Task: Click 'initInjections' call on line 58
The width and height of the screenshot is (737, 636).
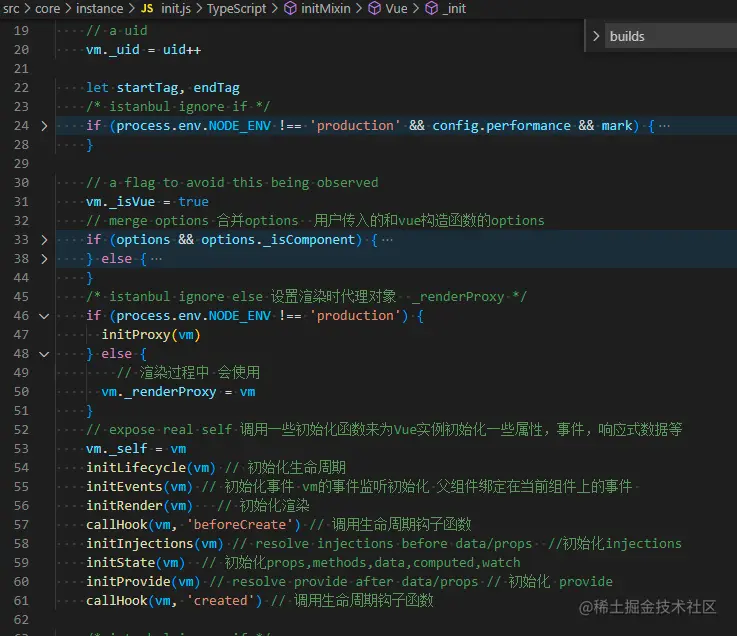Action: 140,544
